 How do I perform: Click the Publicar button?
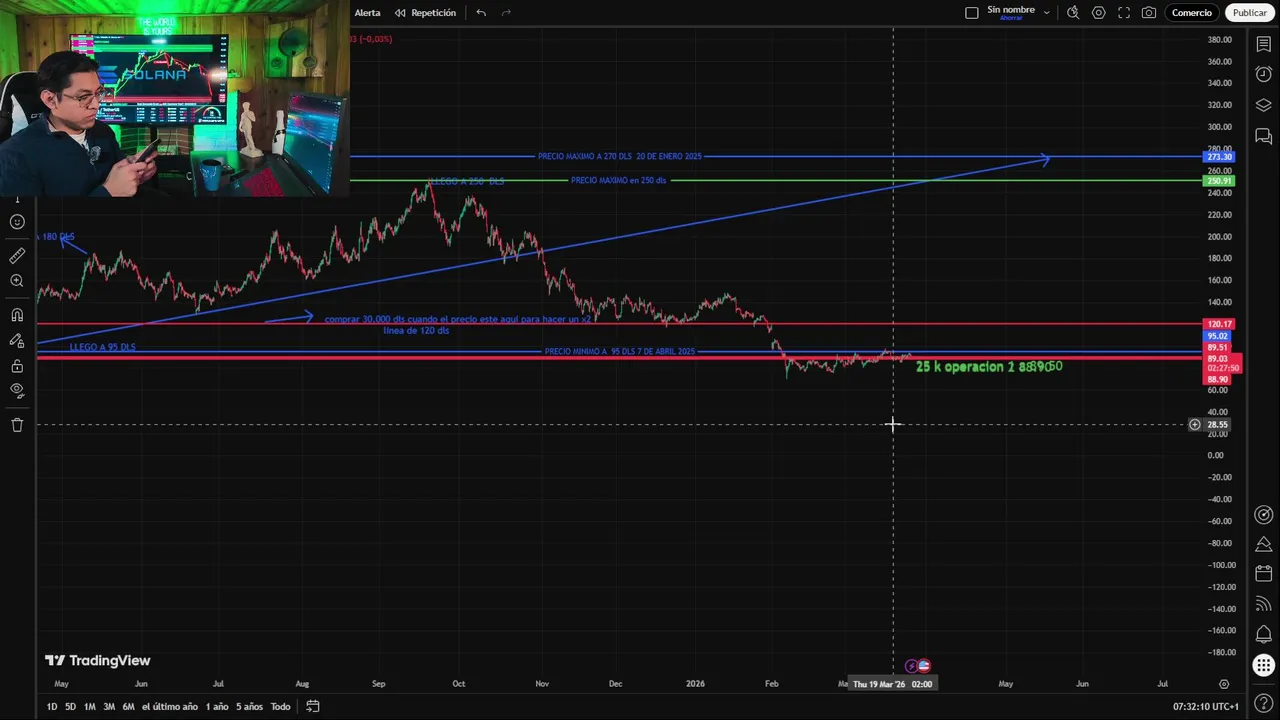pyautogui.click(x=1249, y=13)
